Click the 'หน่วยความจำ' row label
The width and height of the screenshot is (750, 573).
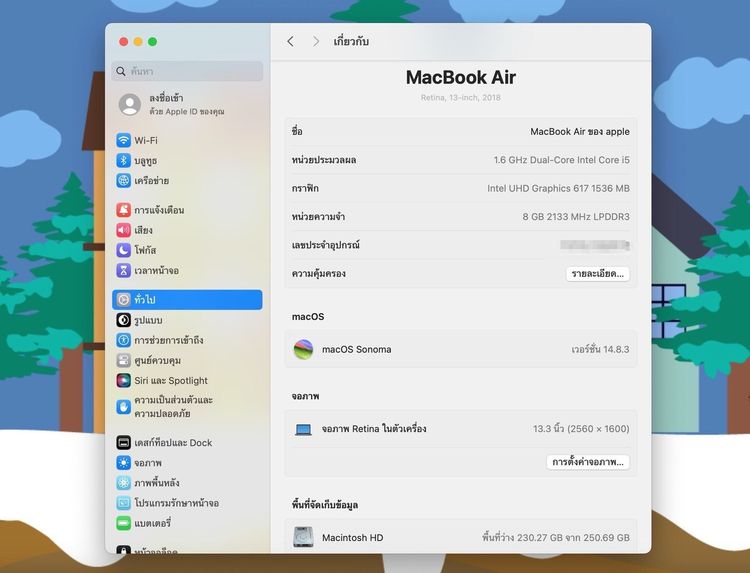click(318, 217)
